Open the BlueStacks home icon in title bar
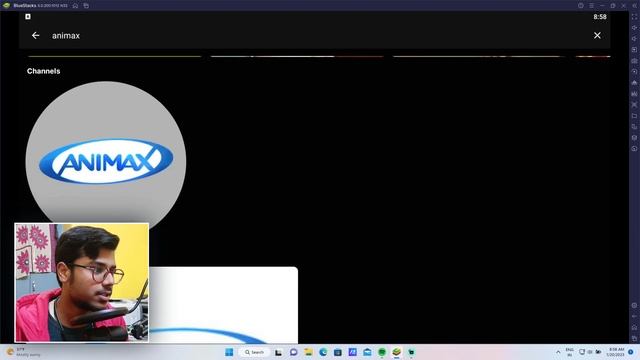640x360 pixels. click(x=76, y=6)
